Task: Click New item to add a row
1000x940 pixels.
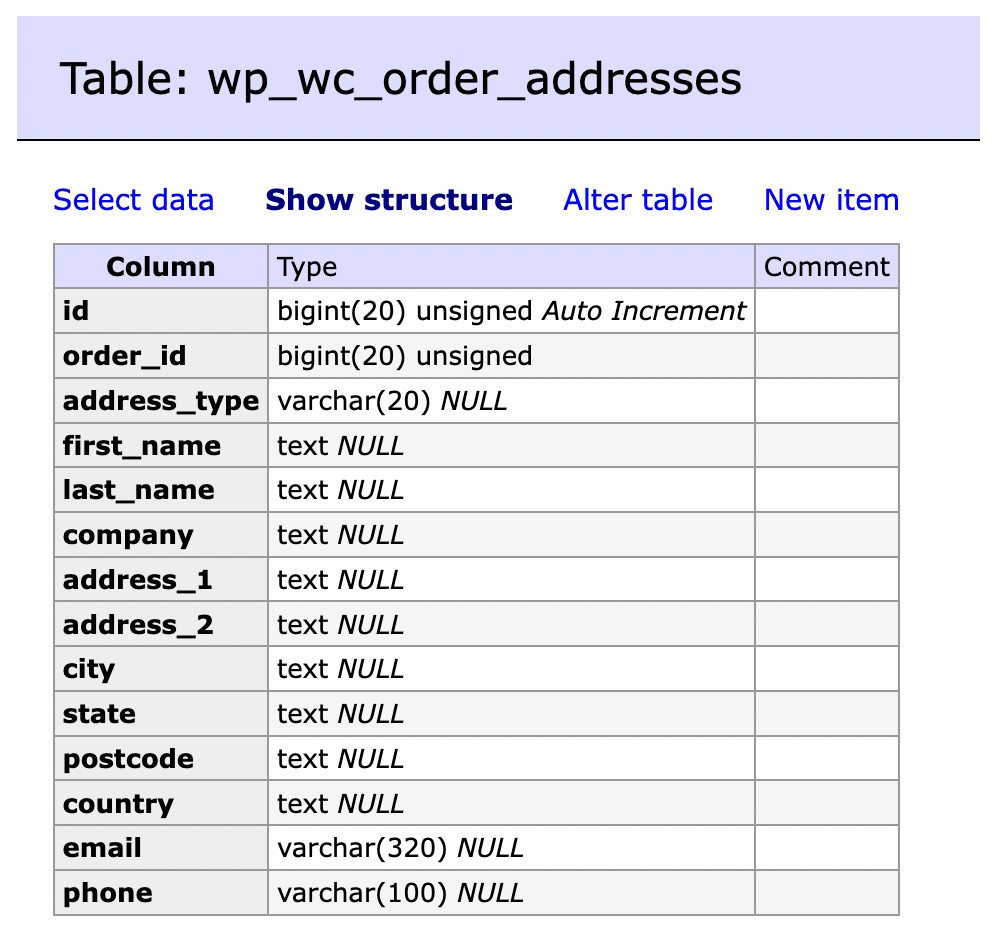Action: click(831, 200)
